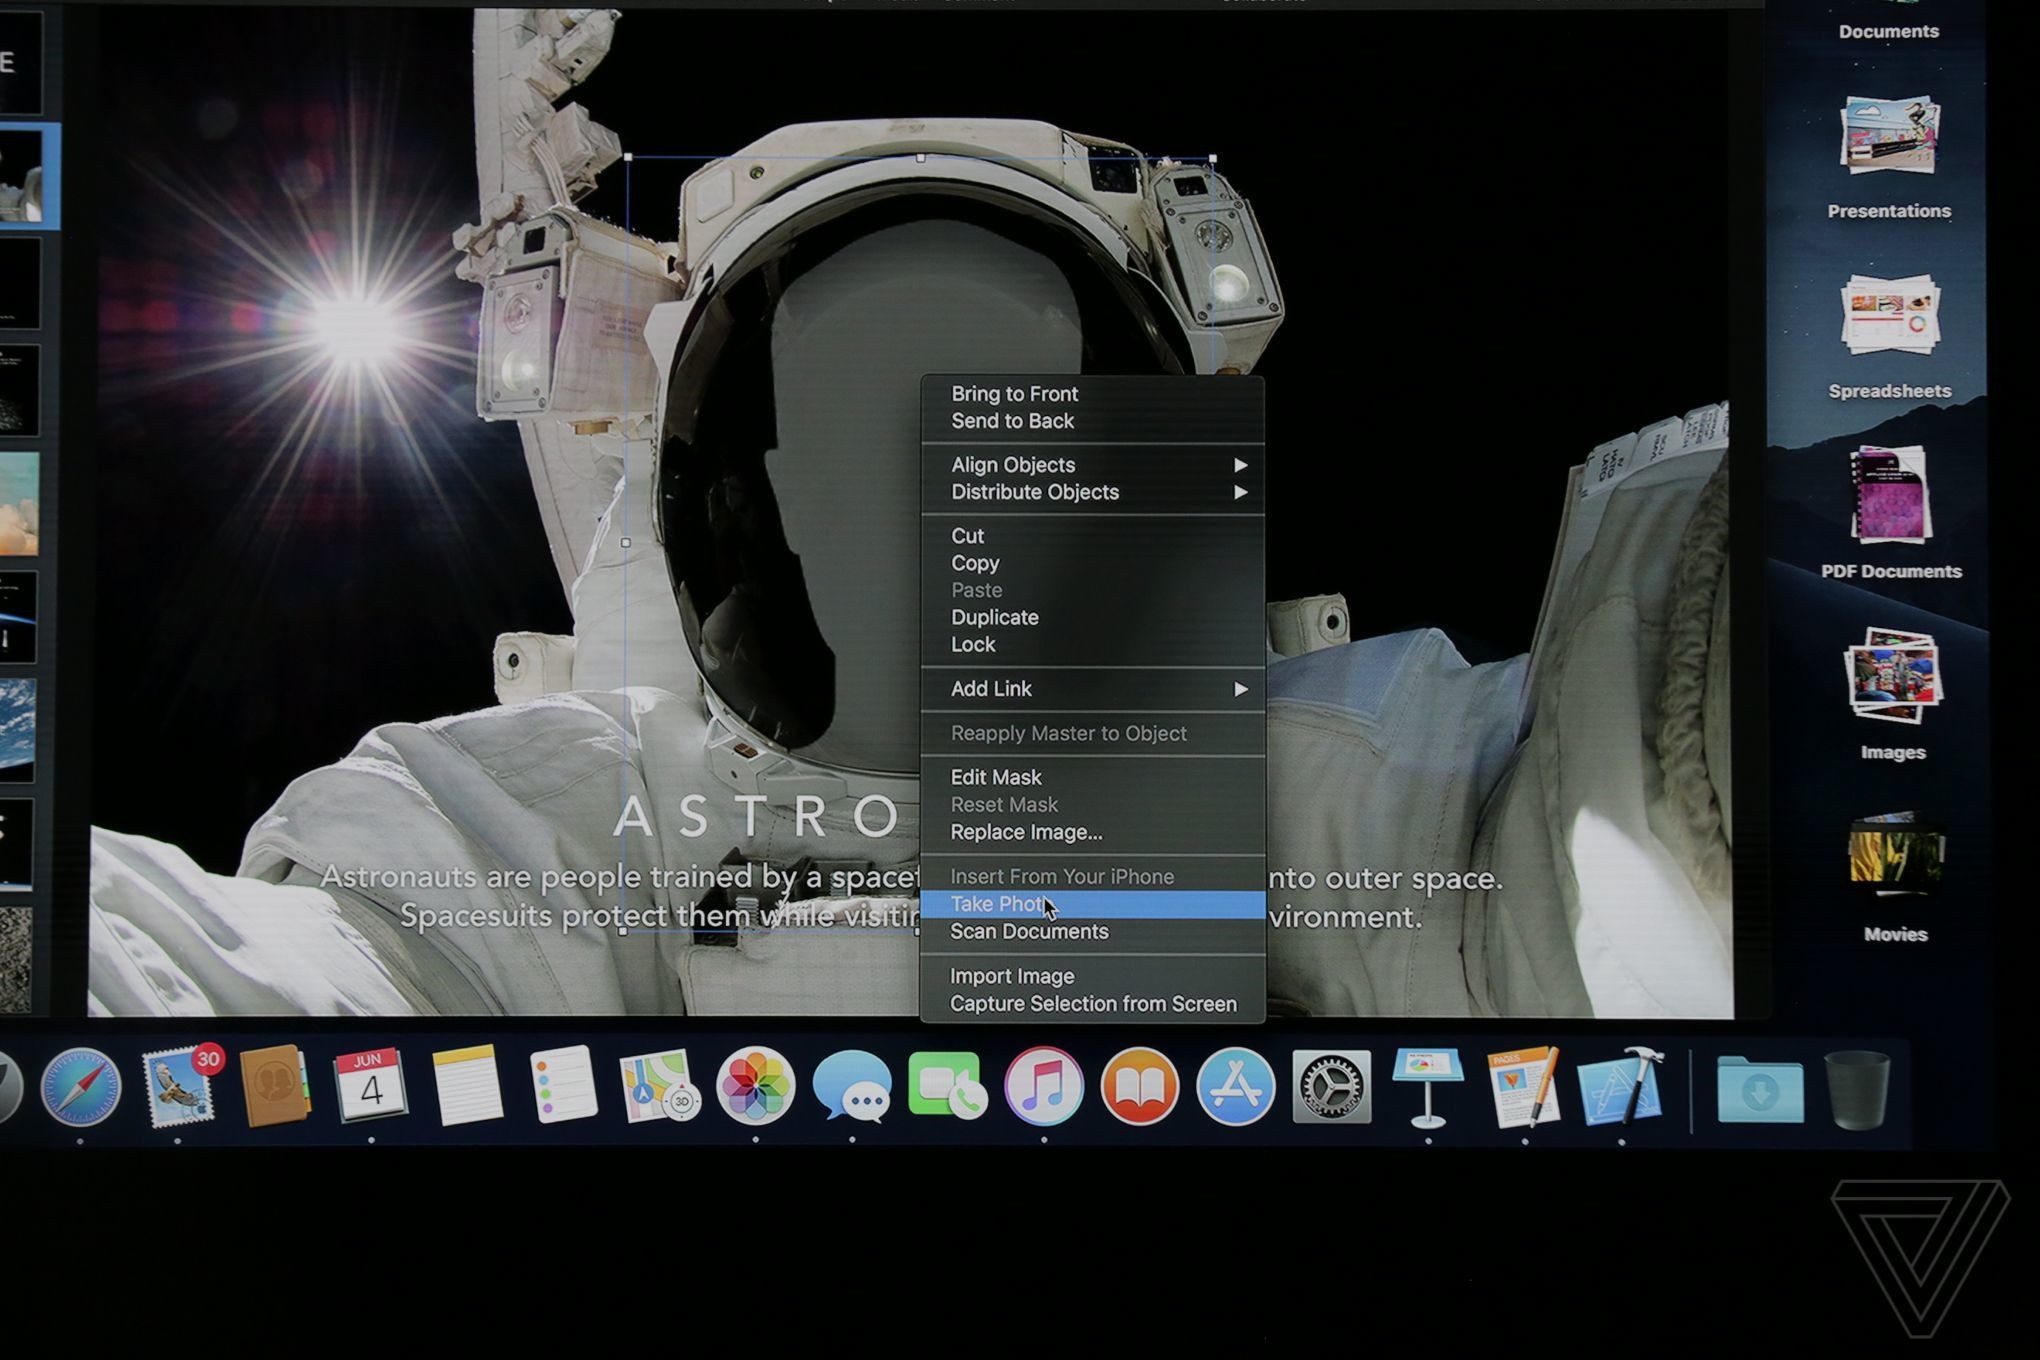Open Safari from the dock
The width and height of the screenshot is (2040, 1360).
[81, 1087]
